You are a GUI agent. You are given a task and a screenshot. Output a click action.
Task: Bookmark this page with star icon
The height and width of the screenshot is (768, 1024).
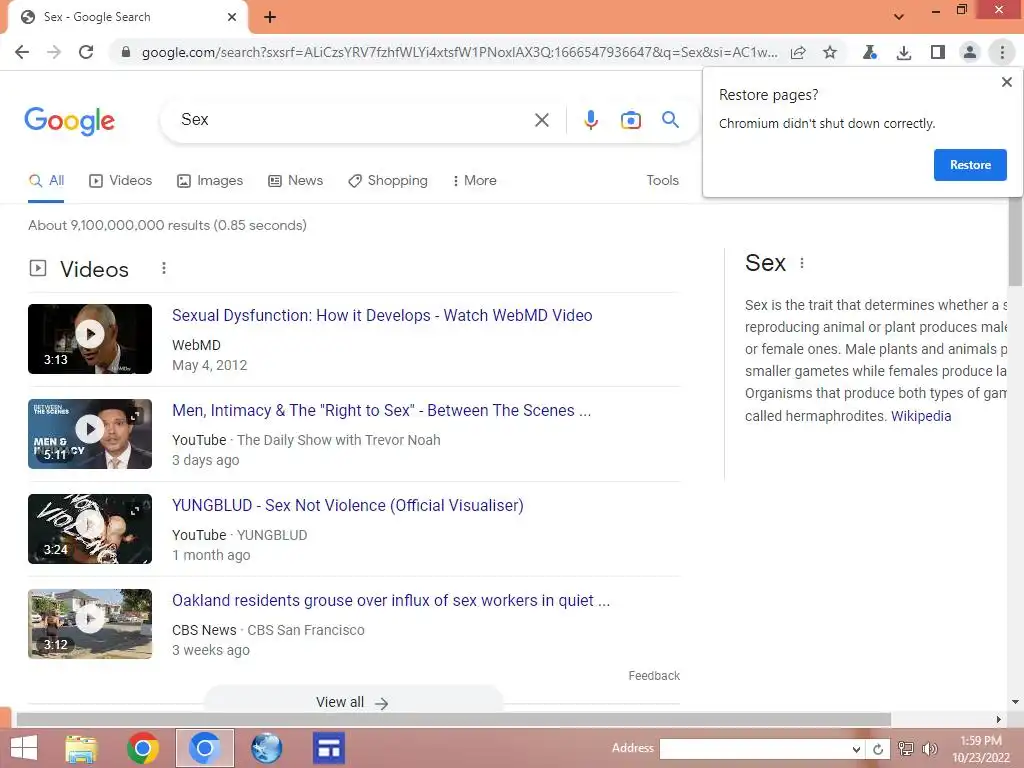pos(830,52)
